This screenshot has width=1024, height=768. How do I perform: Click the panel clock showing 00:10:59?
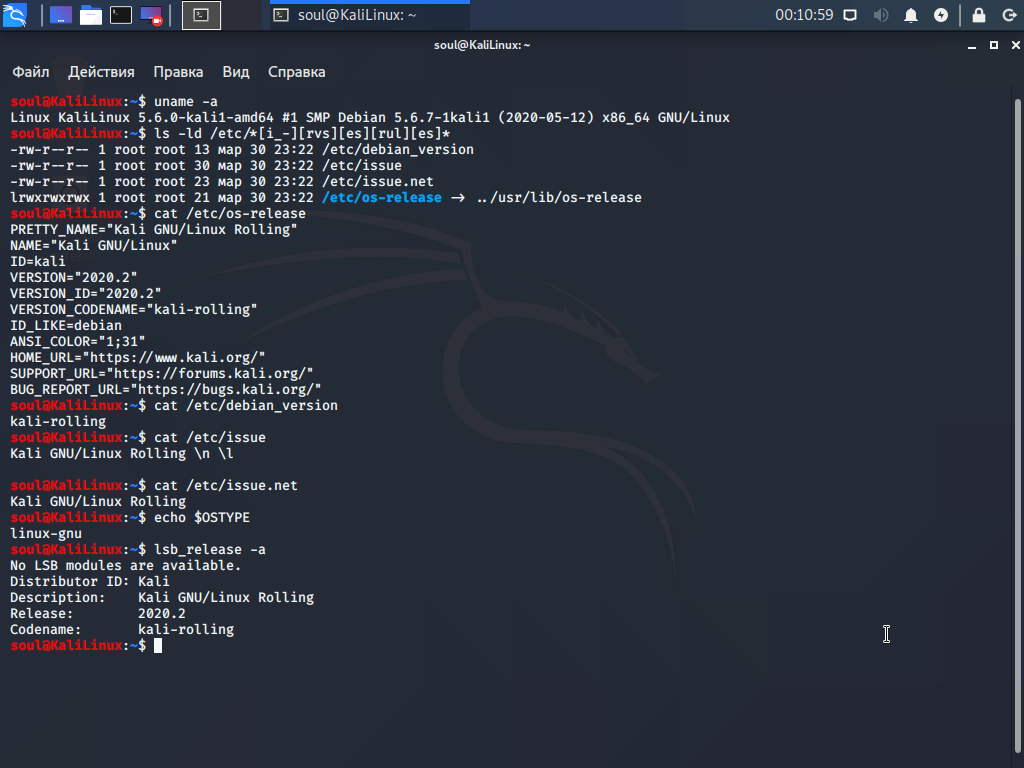pyautogui.click(x=804, y=15)
